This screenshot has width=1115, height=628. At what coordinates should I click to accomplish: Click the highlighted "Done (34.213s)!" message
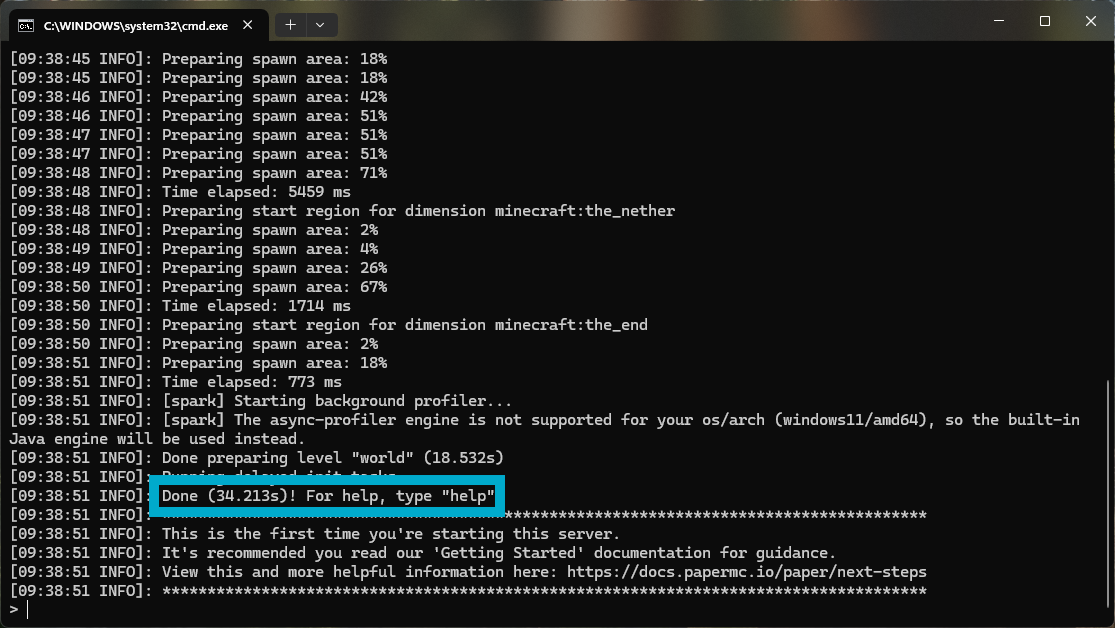pyautogui.click(x=328, y=496)
